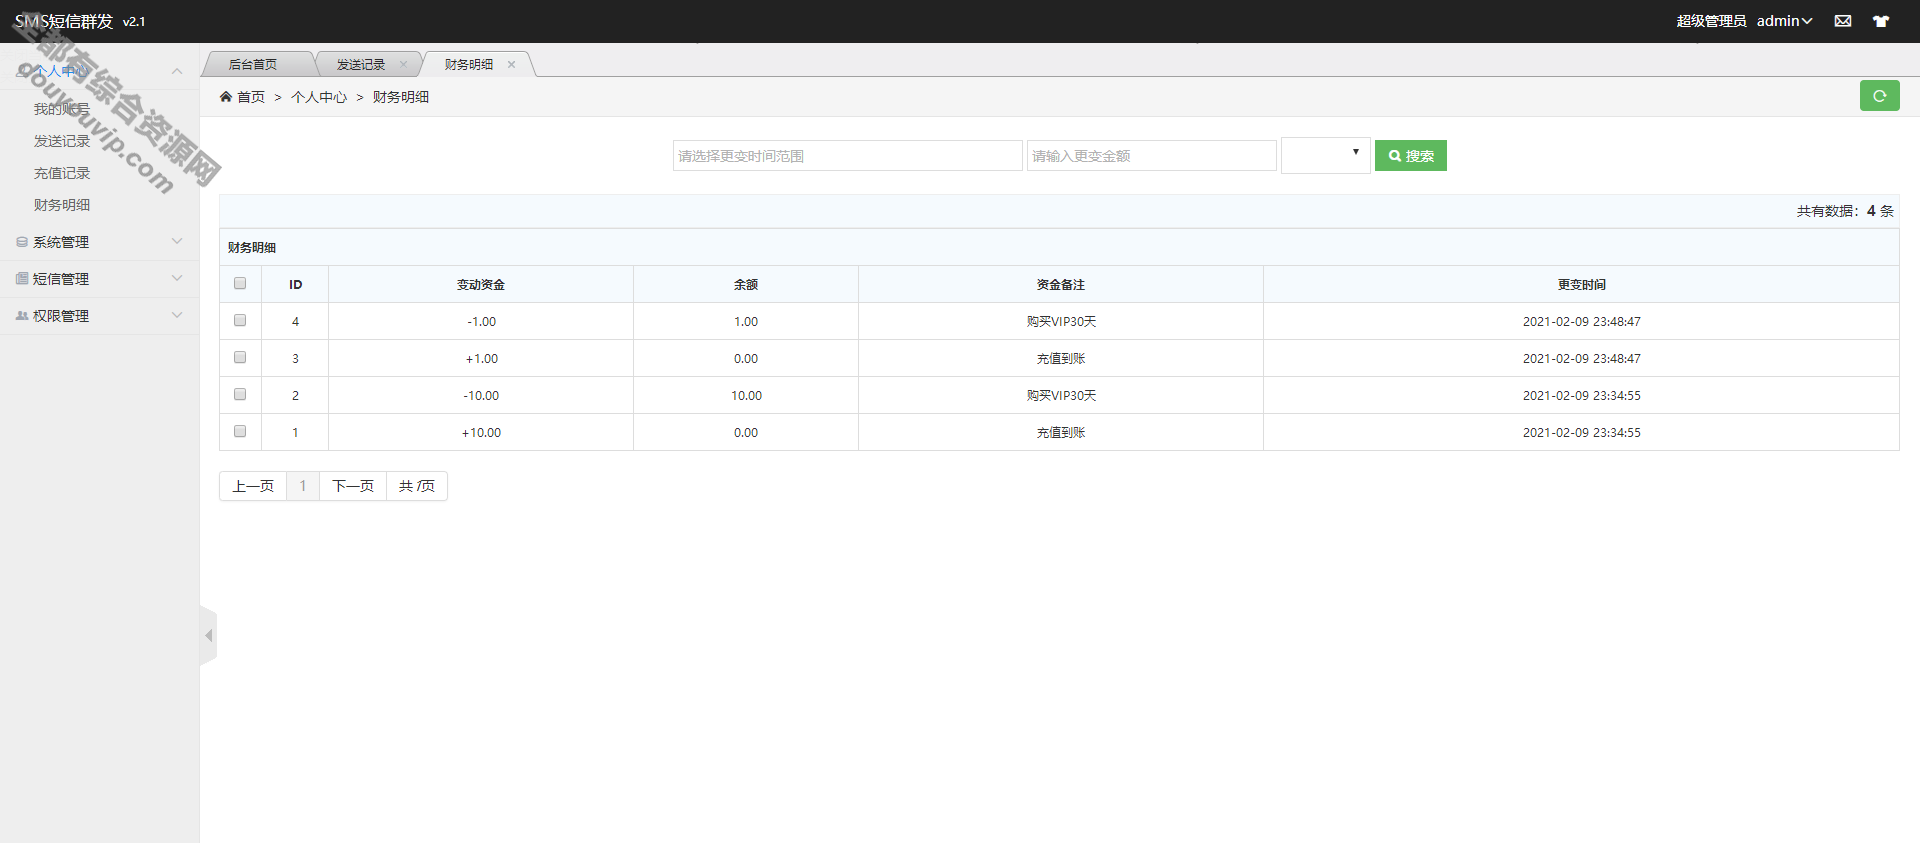The height and width of the screenshot is (843, 1920).
Task: Open 发送记录 in the sidebar
Action: [62, 141]
